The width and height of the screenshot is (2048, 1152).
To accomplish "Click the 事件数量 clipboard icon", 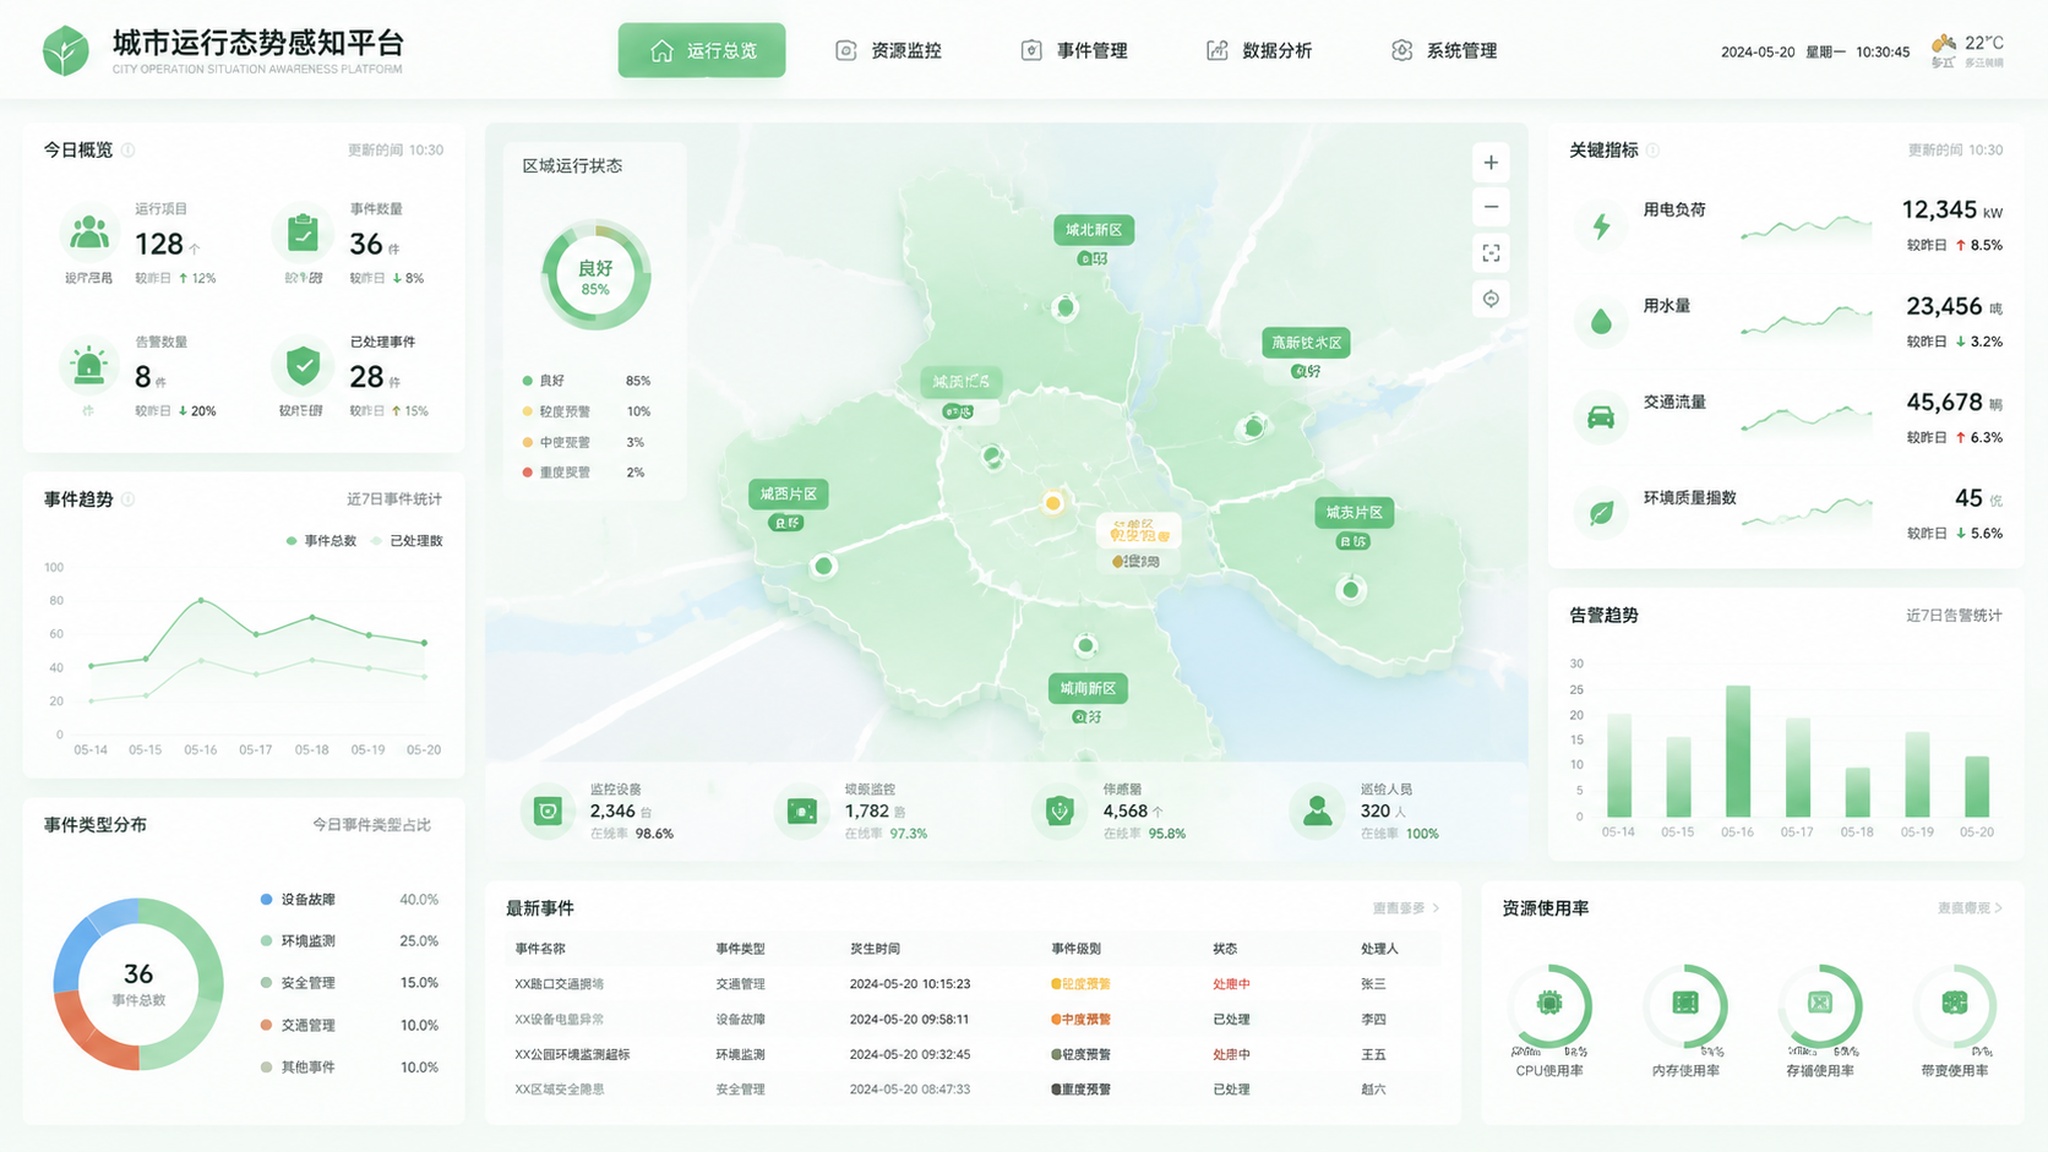I will tap(303, 233).
